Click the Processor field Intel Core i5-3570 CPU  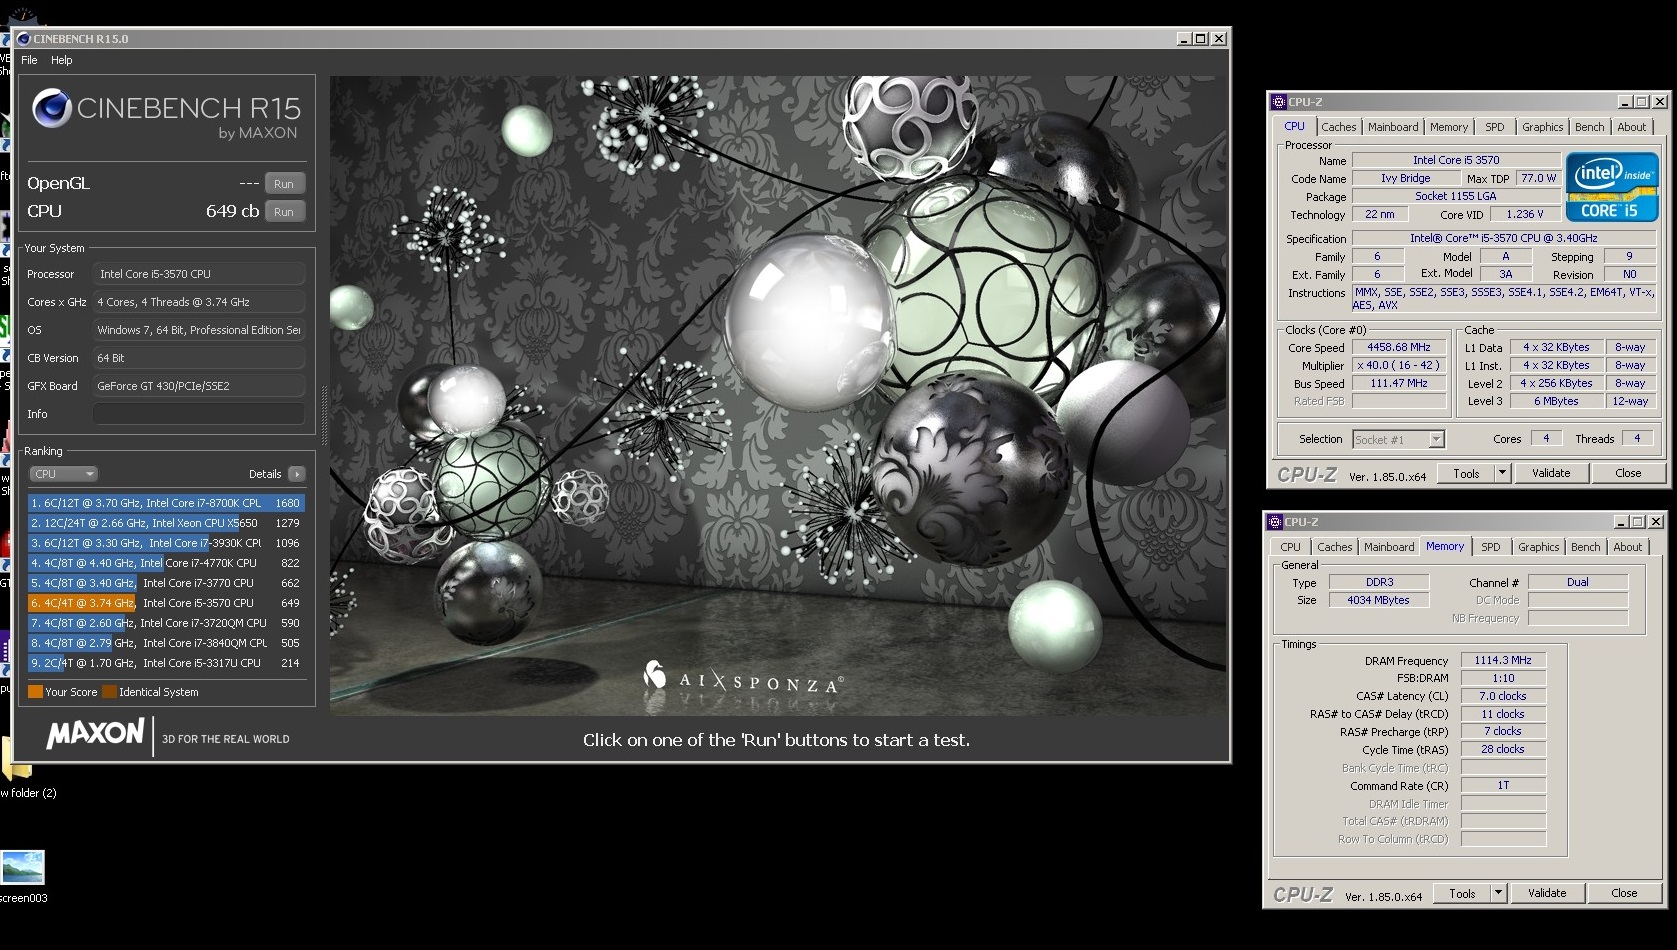[x=199, y=274]
